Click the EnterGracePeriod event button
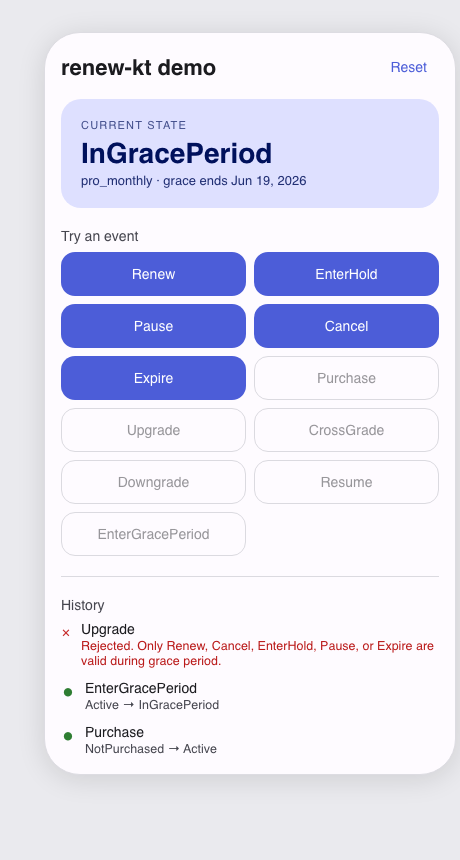The height and width of the screenshot is (860, 460). click(154, 534)
